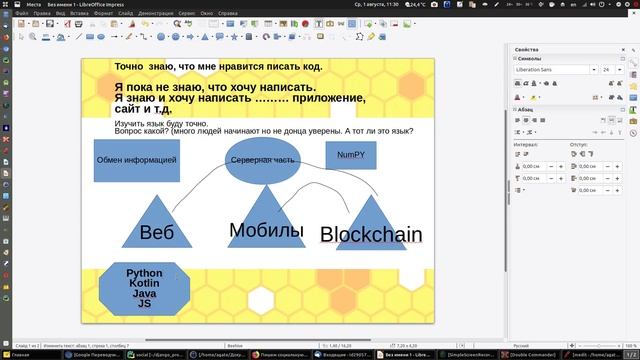640x360 pixels.
Task: Click the Insert Chart icon
Action: (x=294, y=24)
